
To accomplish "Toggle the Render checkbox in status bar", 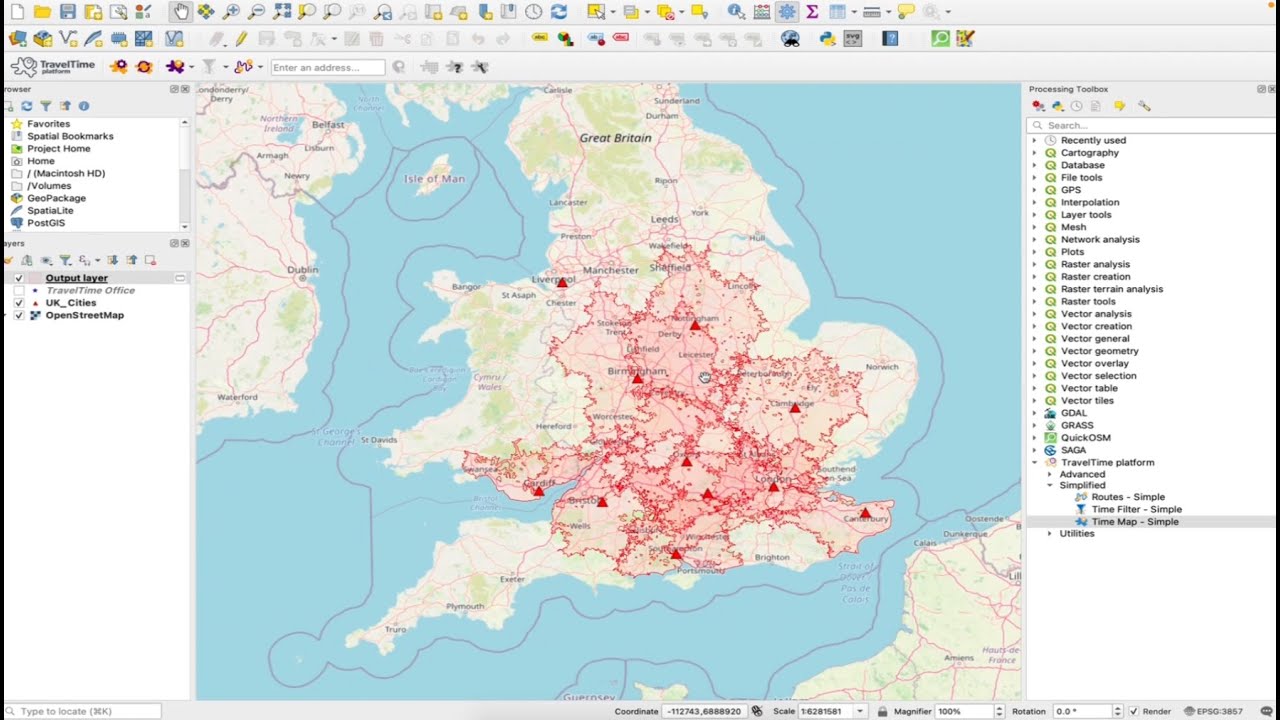I will point(1133,711).
